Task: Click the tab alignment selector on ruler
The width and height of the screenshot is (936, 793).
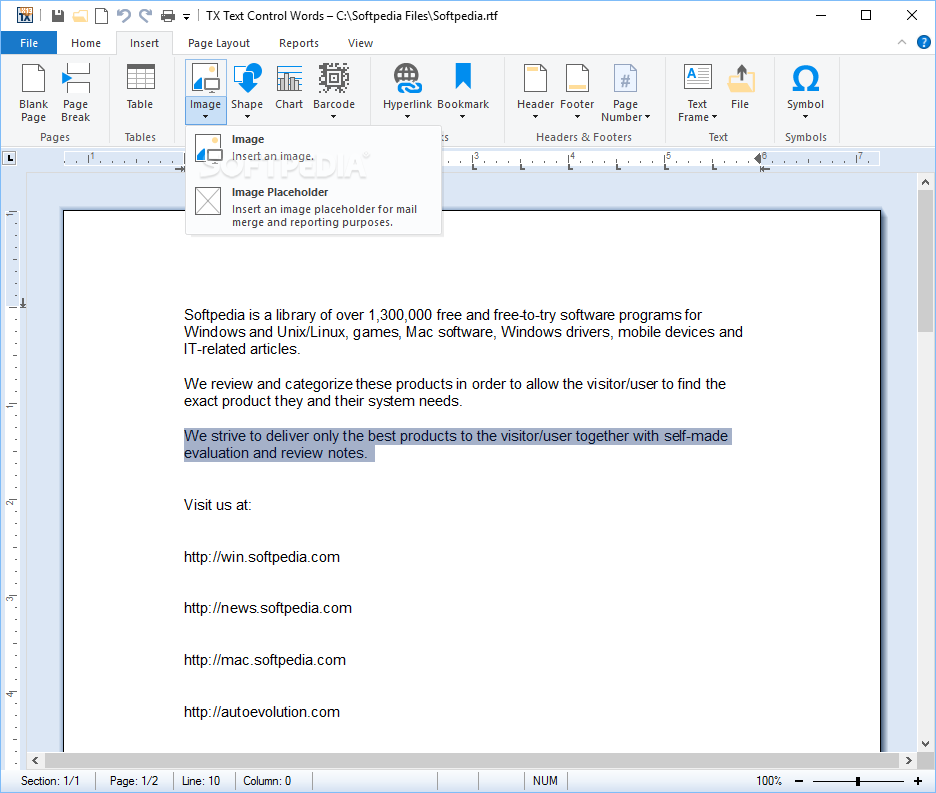Action: tap(9, 158)
